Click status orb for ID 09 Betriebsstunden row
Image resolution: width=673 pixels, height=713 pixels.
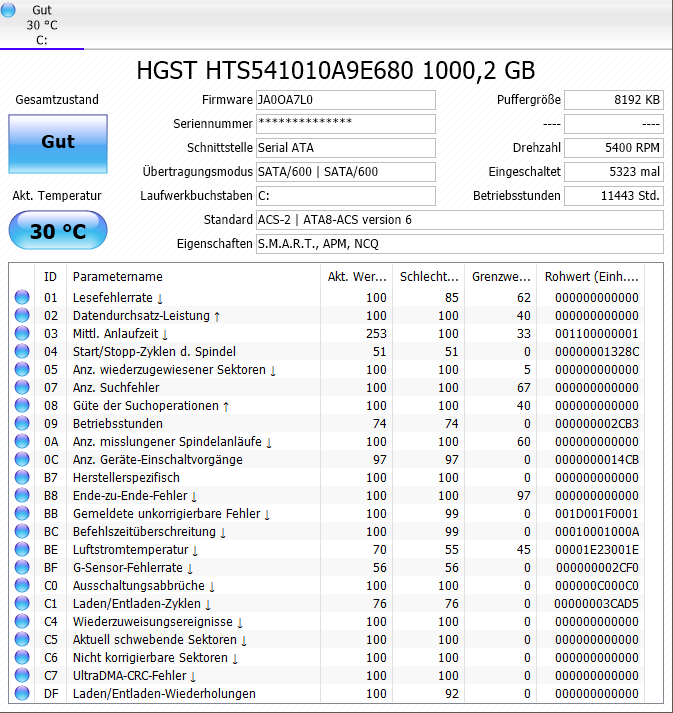coord(22,423)
